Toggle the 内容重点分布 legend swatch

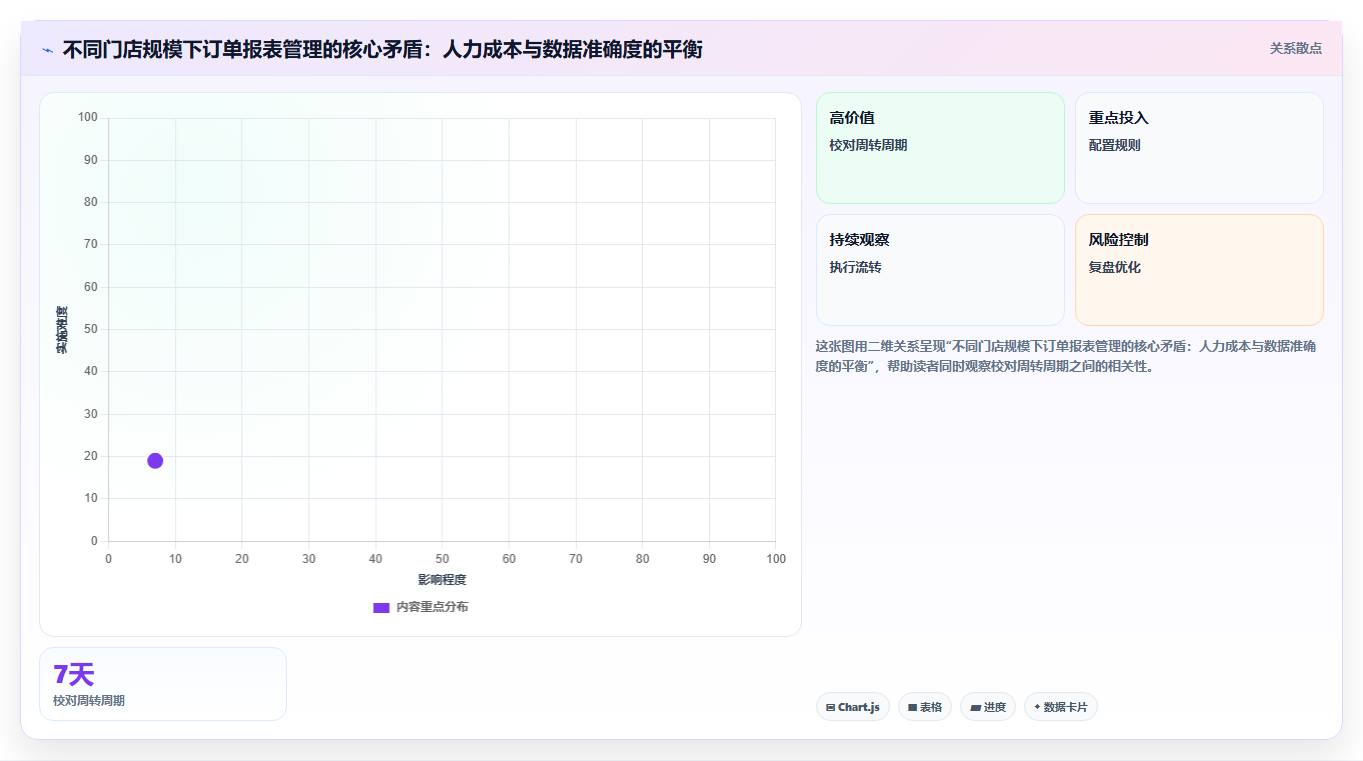pos(381,607)
